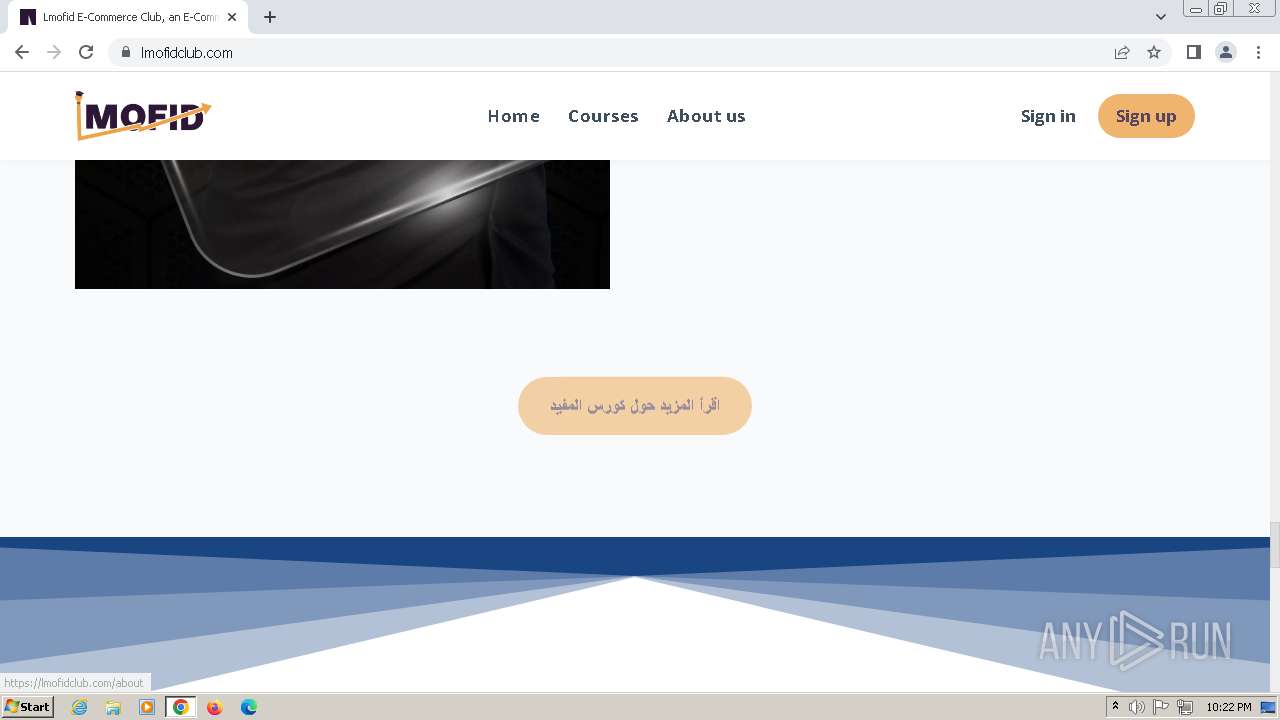Click the Lmofid logo in header
The image size is (1280, 720).
pyautogui.click(x=143, y=116)
